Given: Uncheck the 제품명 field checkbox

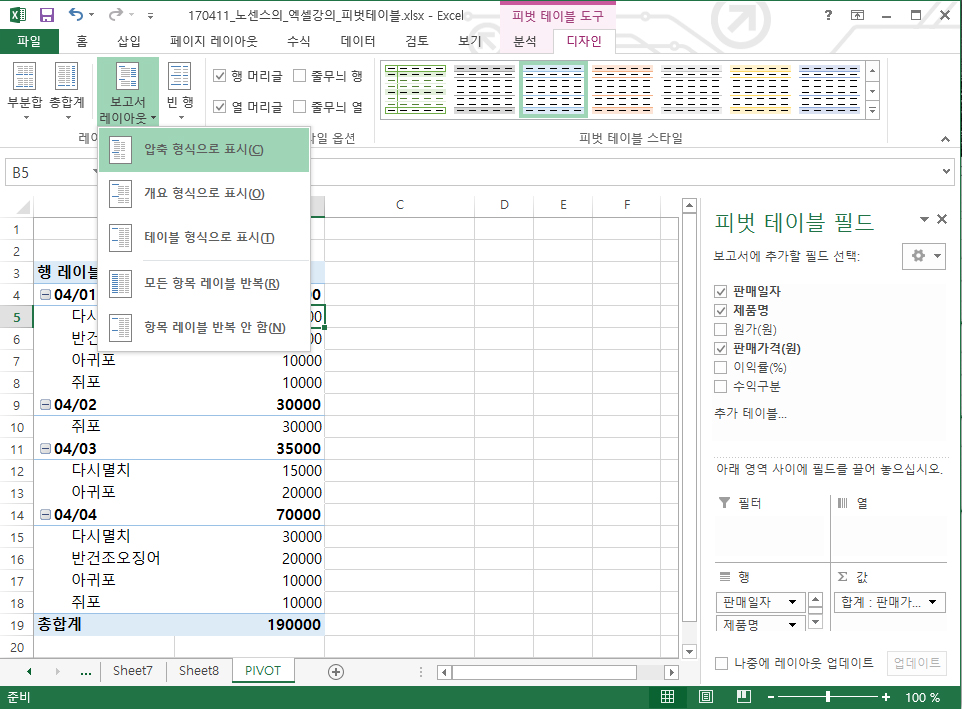Looking at the screenshot, I should tap(721, 310).
